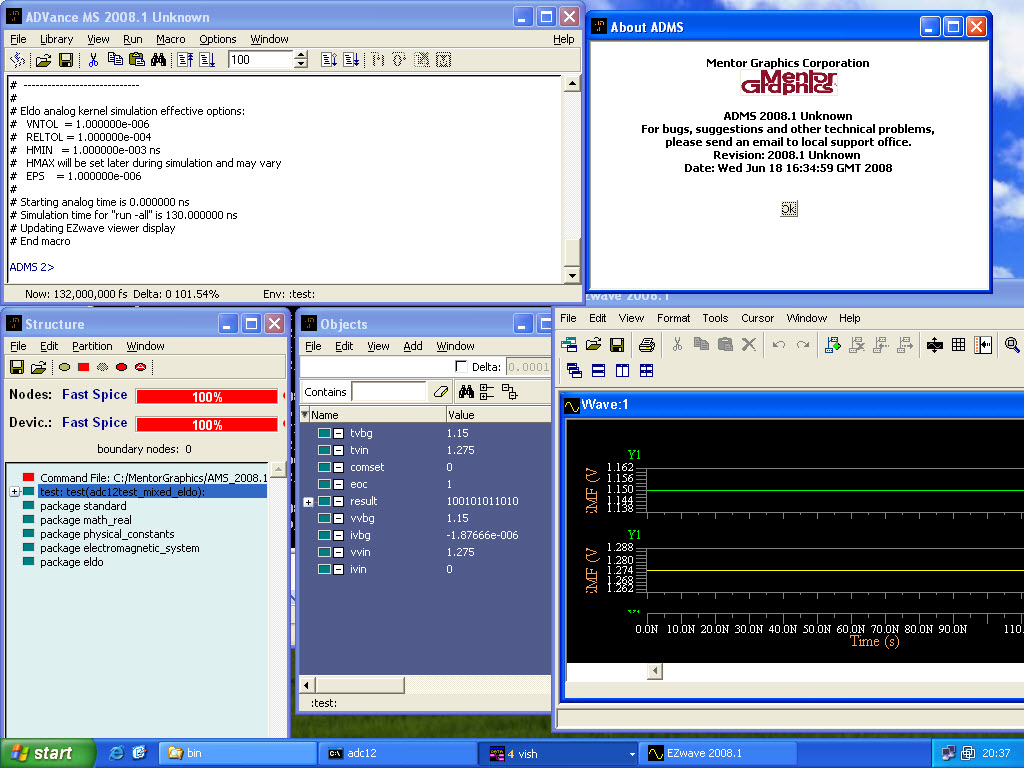
Task: Switch to adc12 command prompt in taskbar
Action: pyautogui.click(x=398, y=753)
